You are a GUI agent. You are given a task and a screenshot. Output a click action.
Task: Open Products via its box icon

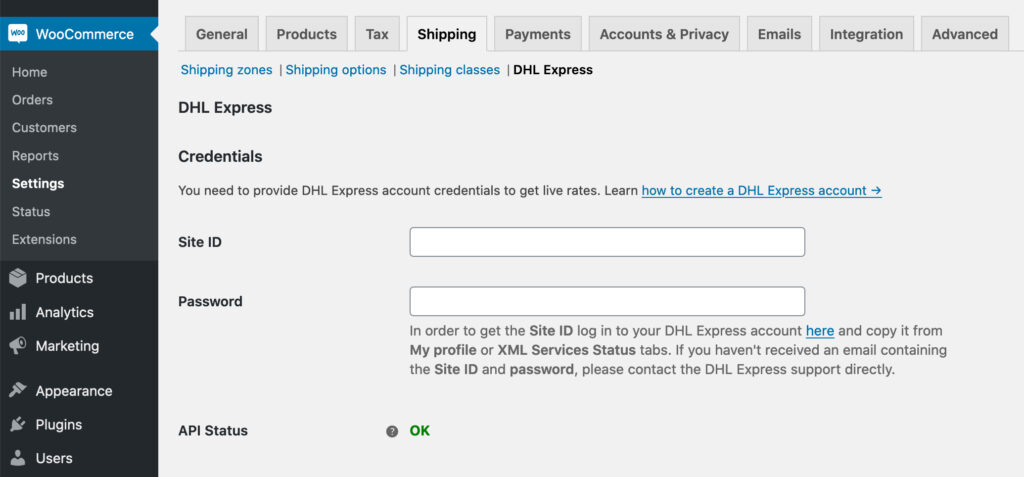pos(18,278)
